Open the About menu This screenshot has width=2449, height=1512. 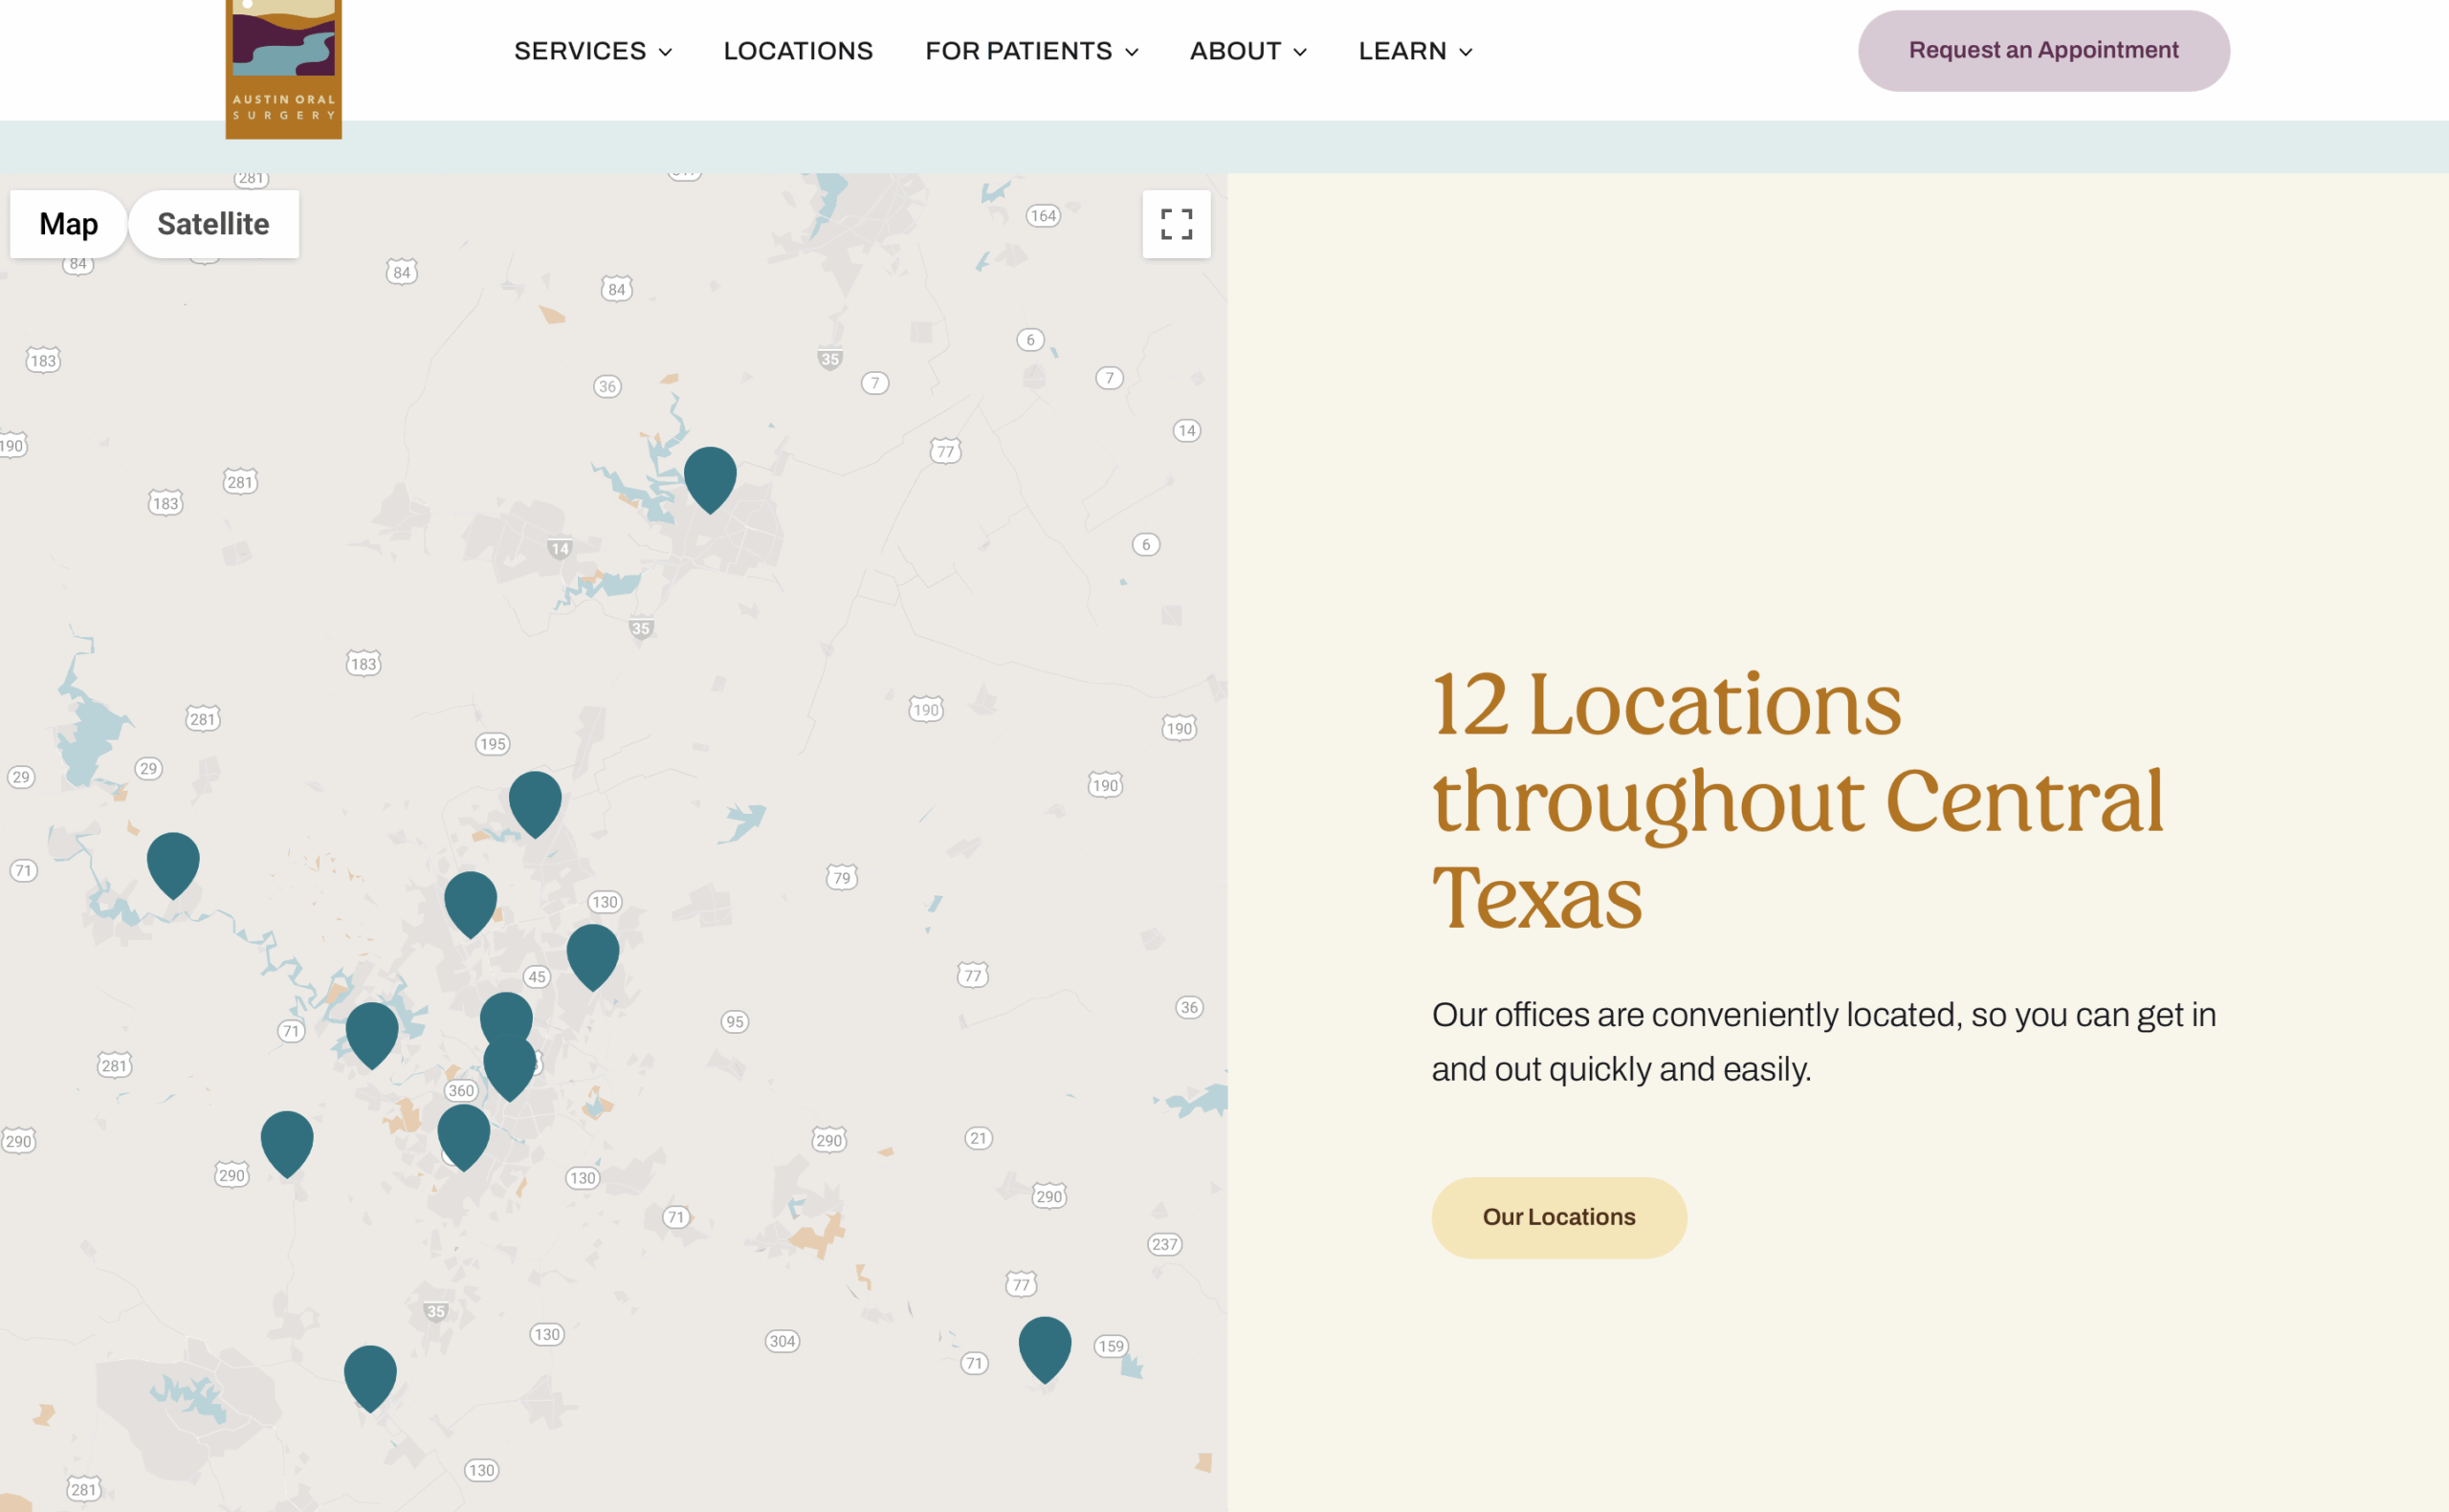(1247, 51)
